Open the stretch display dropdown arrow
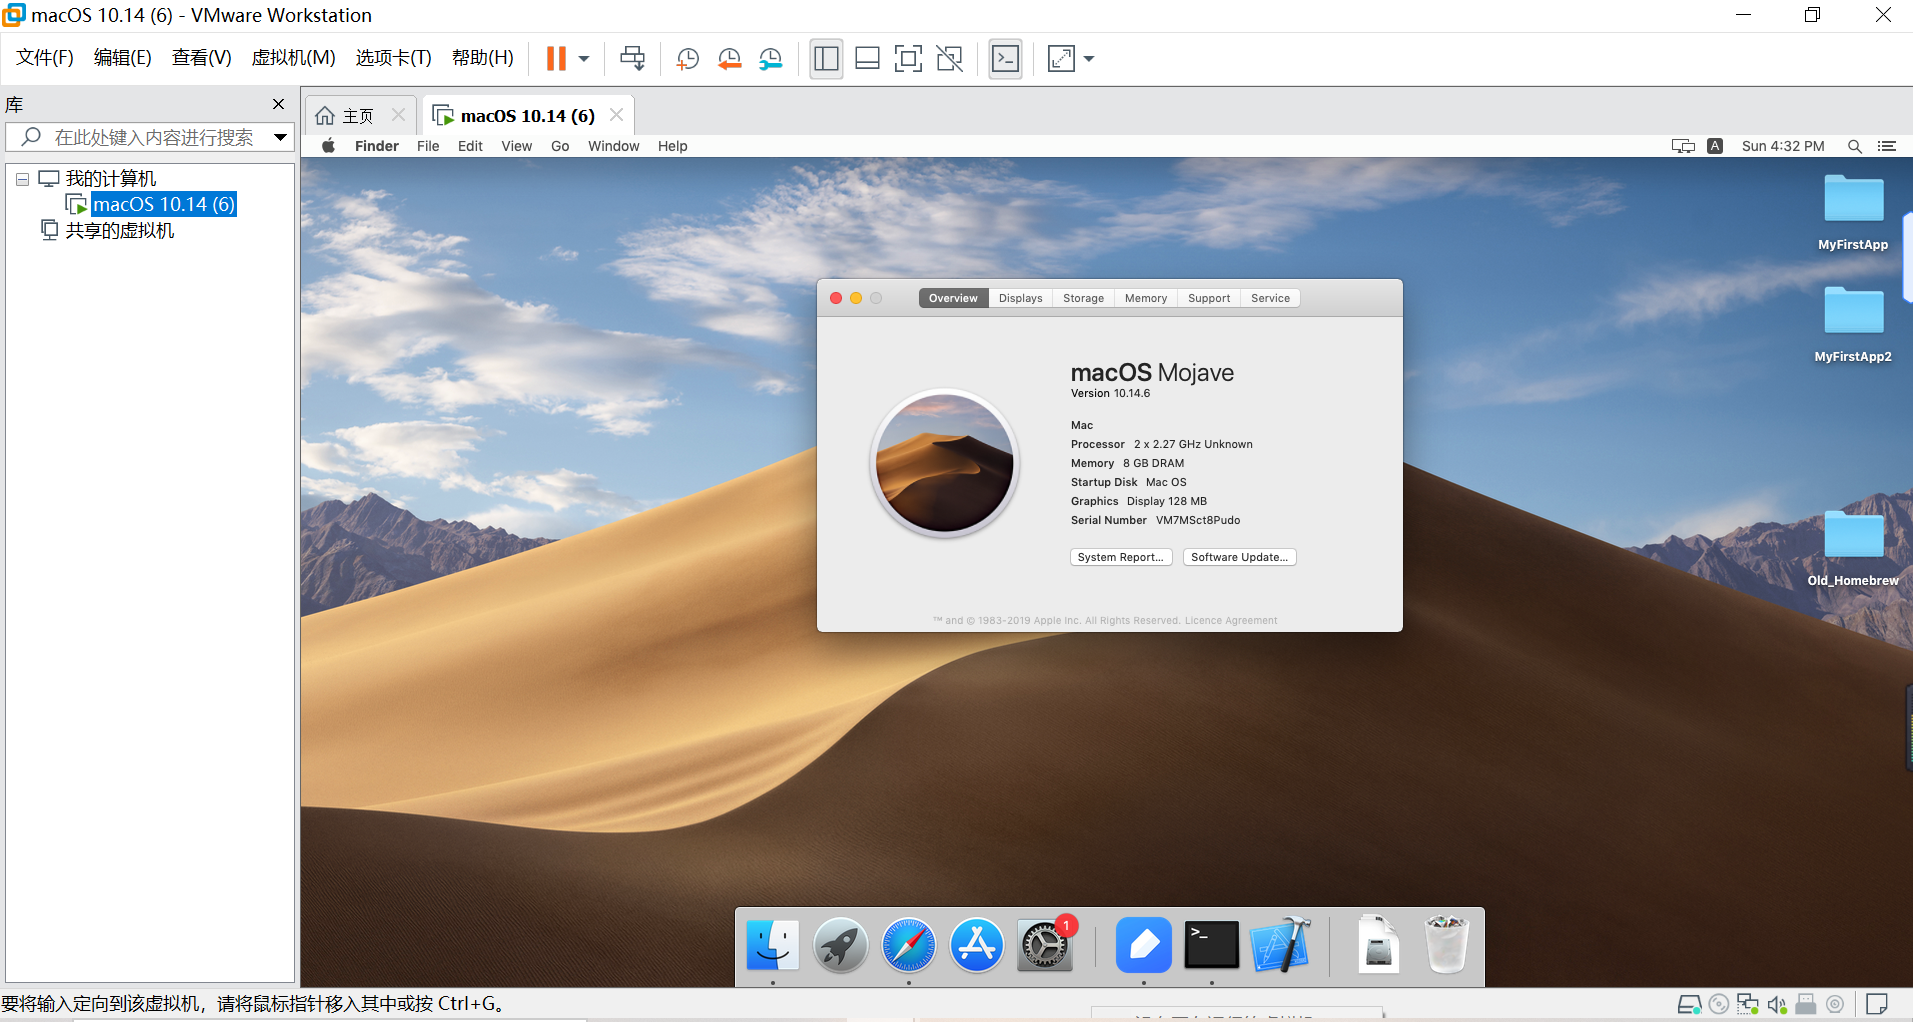This screenshot has width=1913, height=1022. (1089, 59)
